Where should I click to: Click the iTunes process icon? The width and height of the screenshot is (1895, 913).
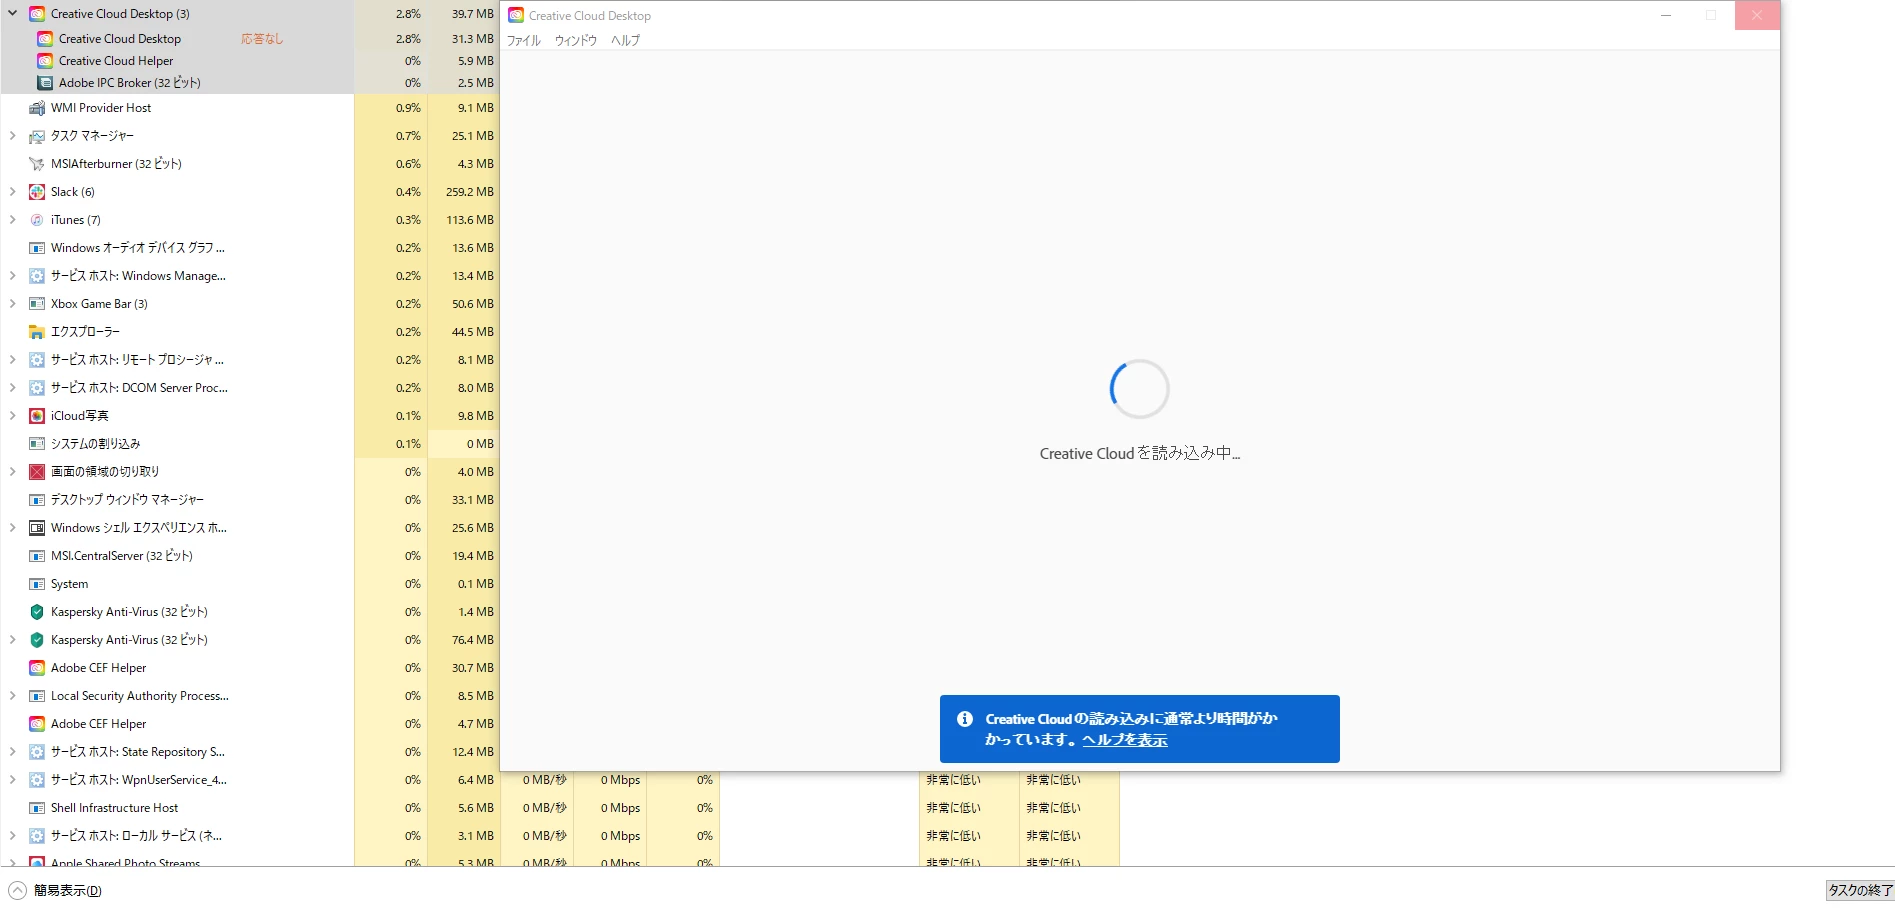point(37,220)
